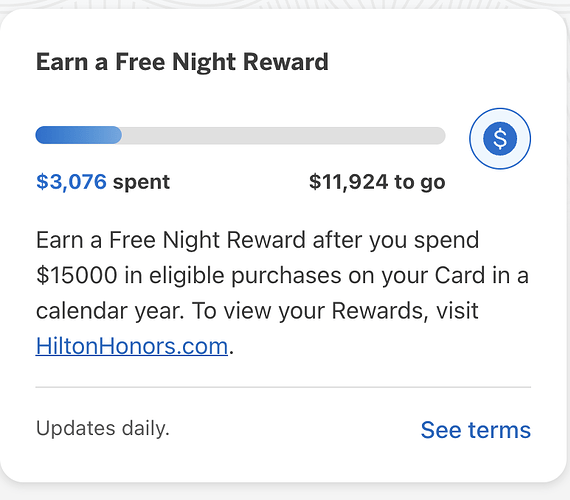Click the $11,924 to go label
Viewport: 570px width, 500px height.
(377, 182)
